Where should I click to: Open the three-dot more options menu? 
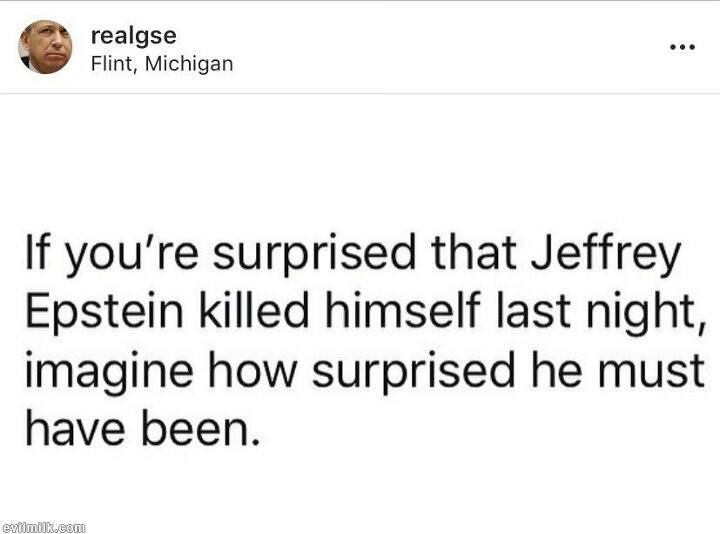681,47
